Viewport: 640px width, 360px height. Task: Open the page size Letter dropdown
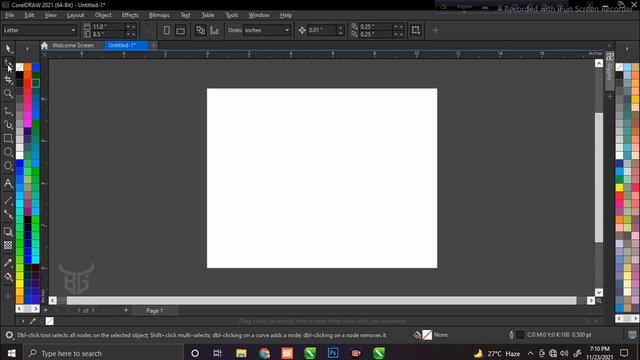[x=40, y=30]
